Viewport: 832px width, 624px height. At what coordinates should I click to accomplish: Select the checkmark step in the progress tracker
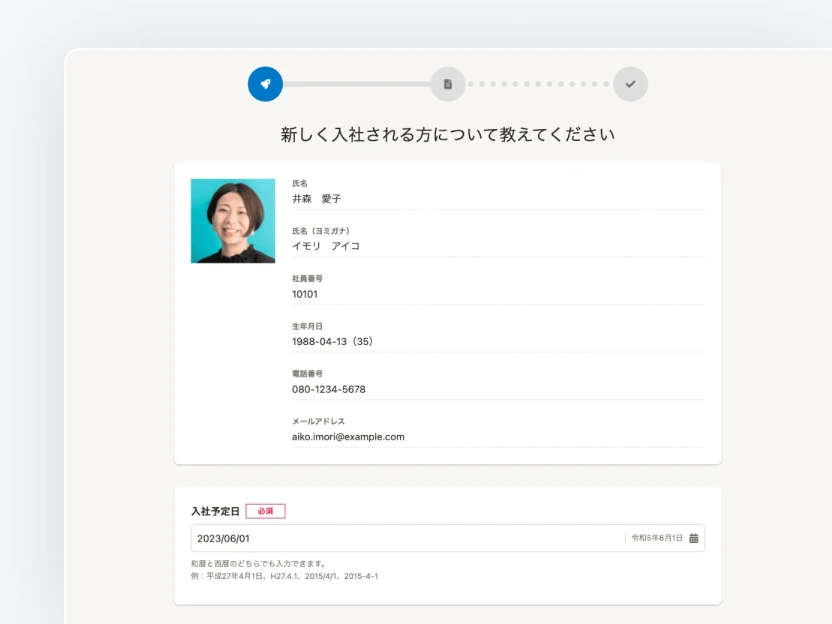point(630,84)
